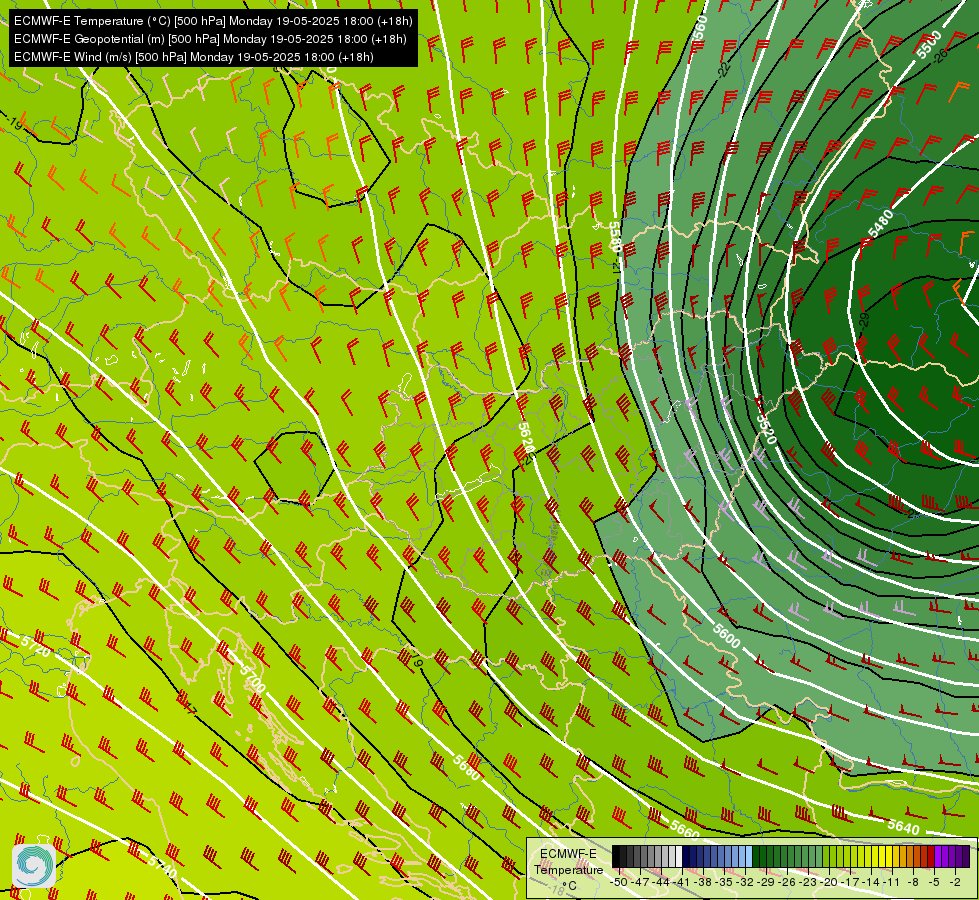
Task: Click the -11 value in legend
Action: coord(893,882)
